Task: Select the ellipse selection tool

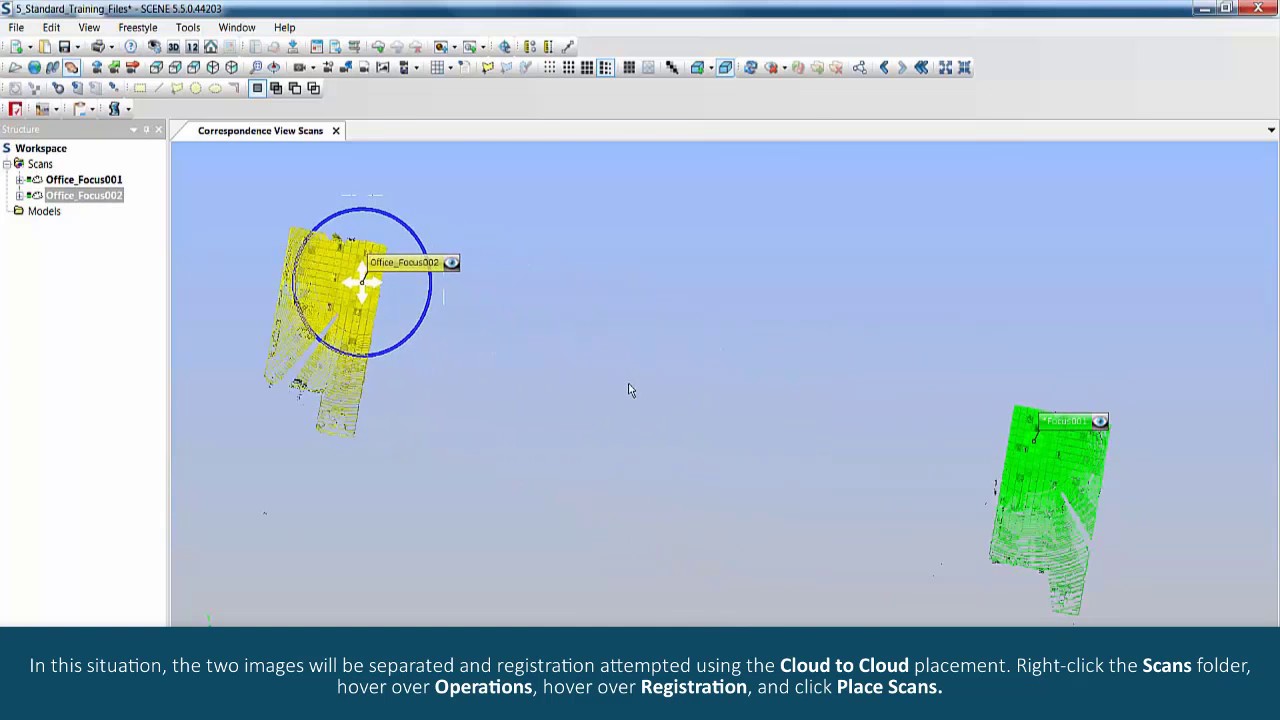Action: click(215, 88)
